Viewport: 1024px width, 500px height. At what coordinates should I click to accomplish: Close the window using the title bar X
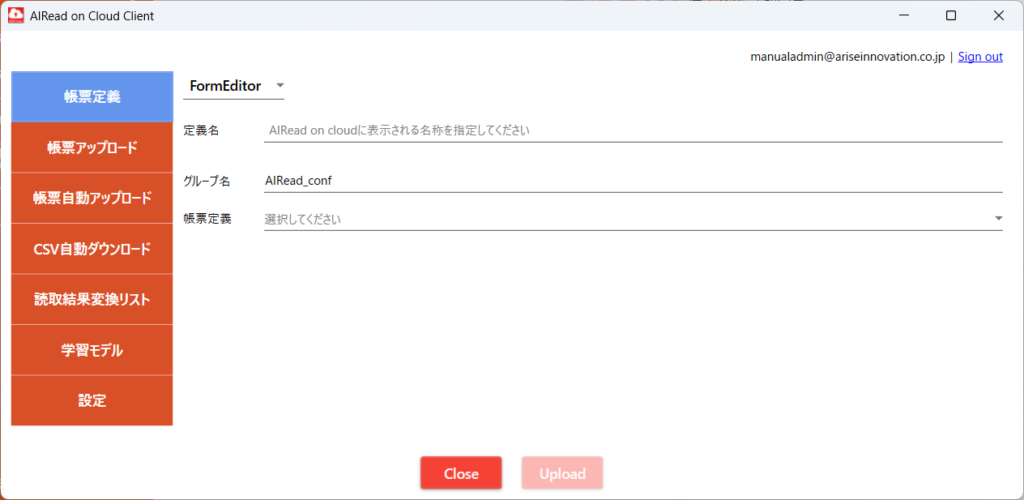pos(997,16)
